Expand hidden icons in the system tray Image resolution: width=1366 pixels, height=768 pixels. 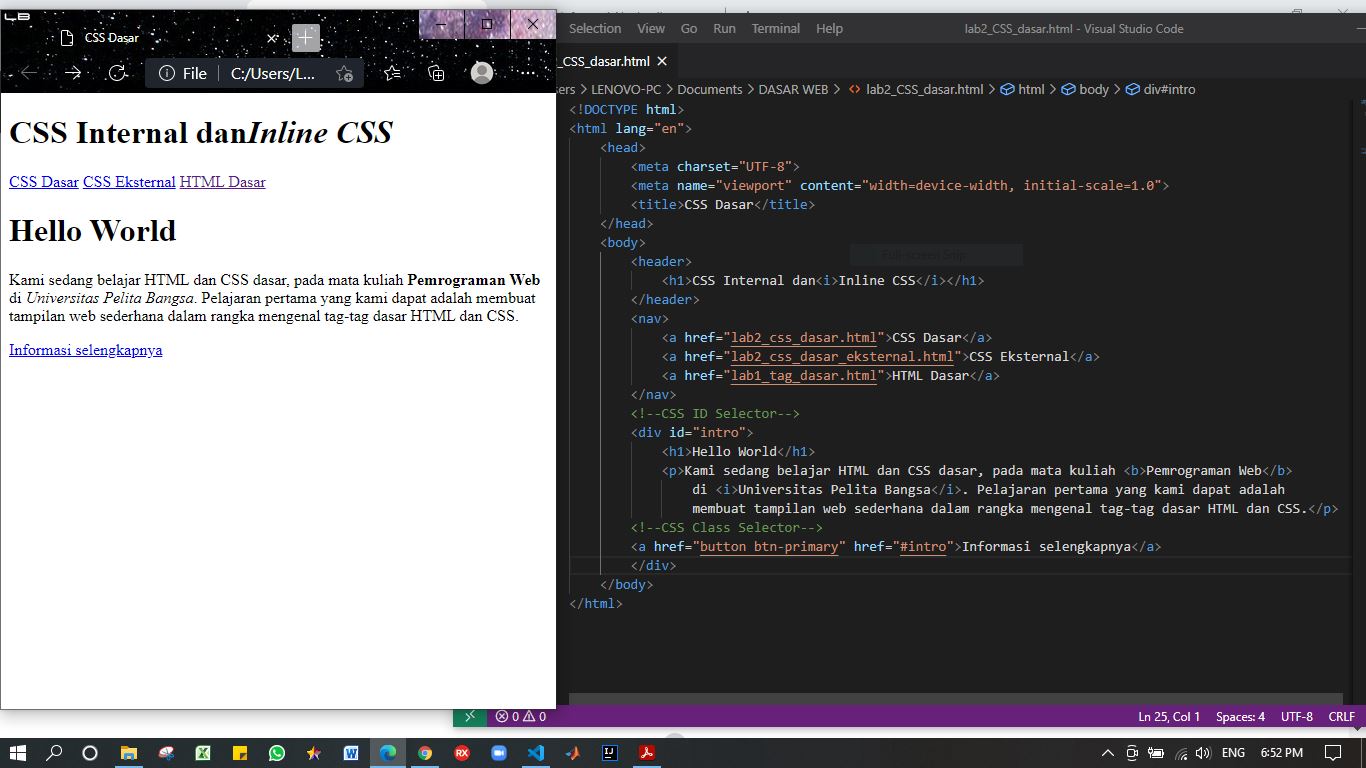coord(1106,753)
